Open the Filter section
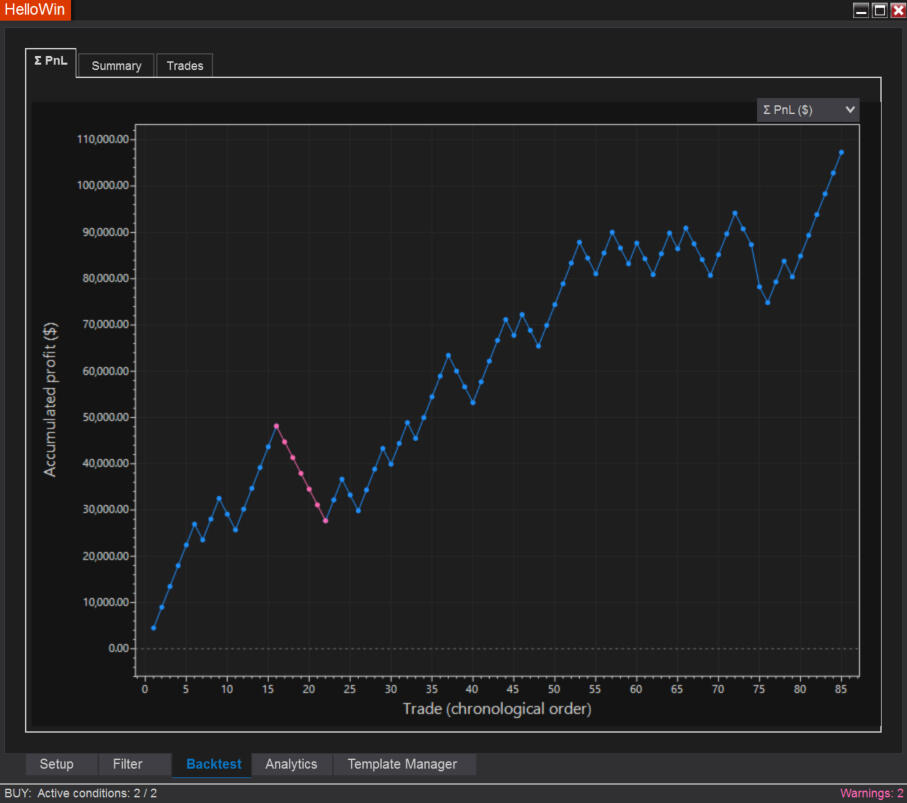This screenshot has width=907, height=803. tap(127, 764)
